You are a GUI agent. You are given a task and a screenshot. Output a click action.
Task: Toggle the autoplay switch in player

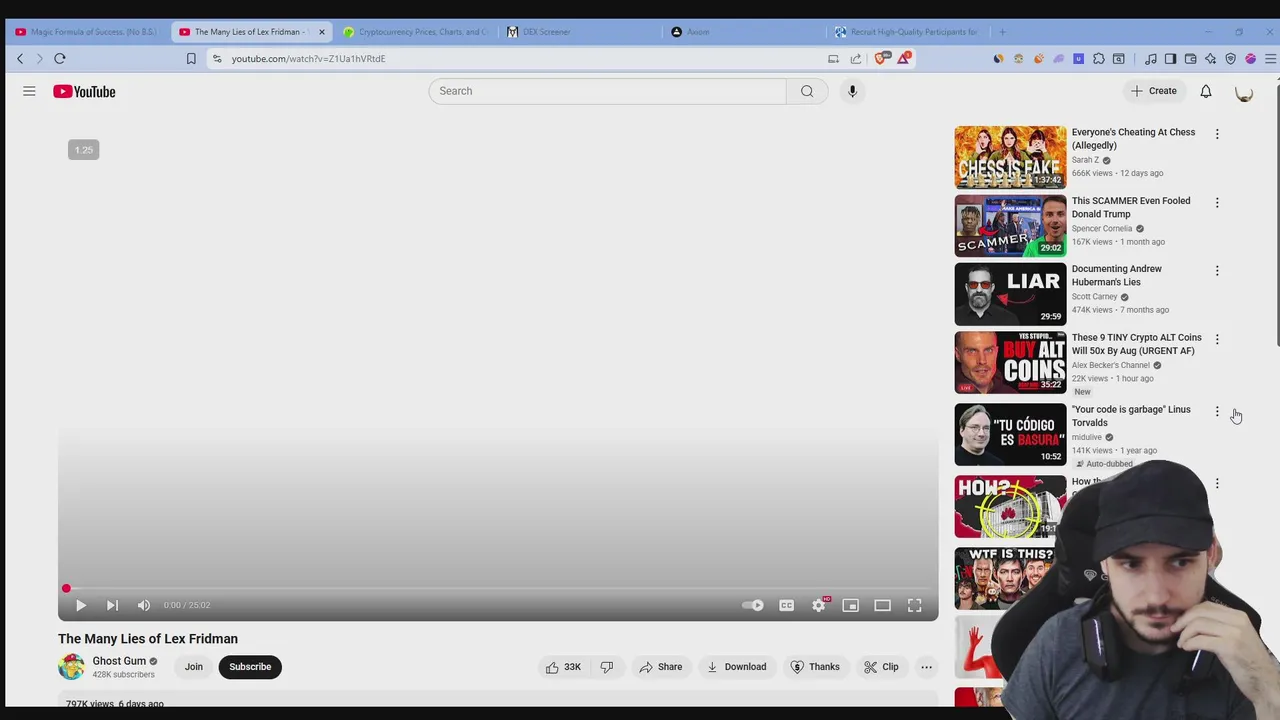point(753,605)
